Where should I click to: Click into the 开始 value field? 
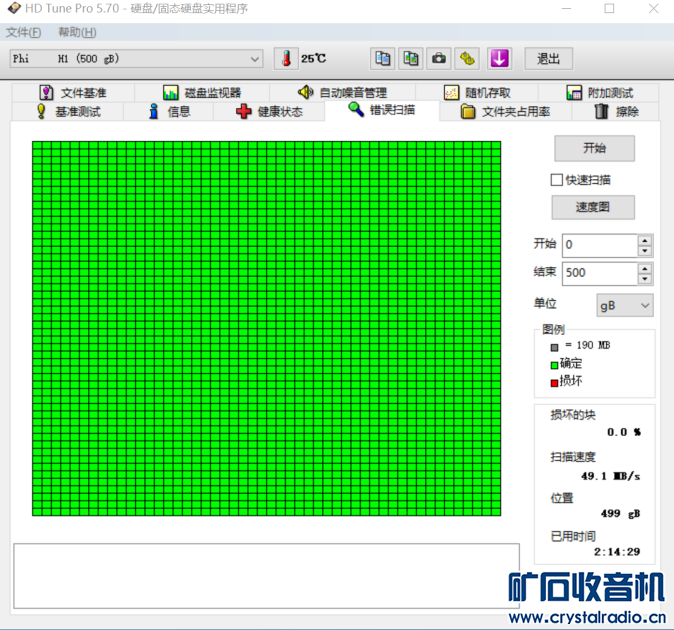(x=600, y=245)
